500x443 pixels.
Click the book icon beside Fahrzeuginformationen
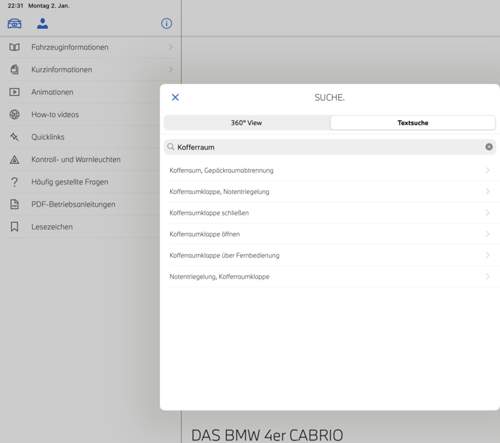coord(14,47)
